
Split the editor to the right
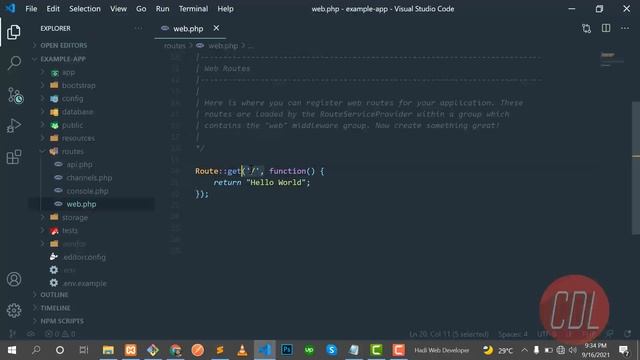point(606,28)
